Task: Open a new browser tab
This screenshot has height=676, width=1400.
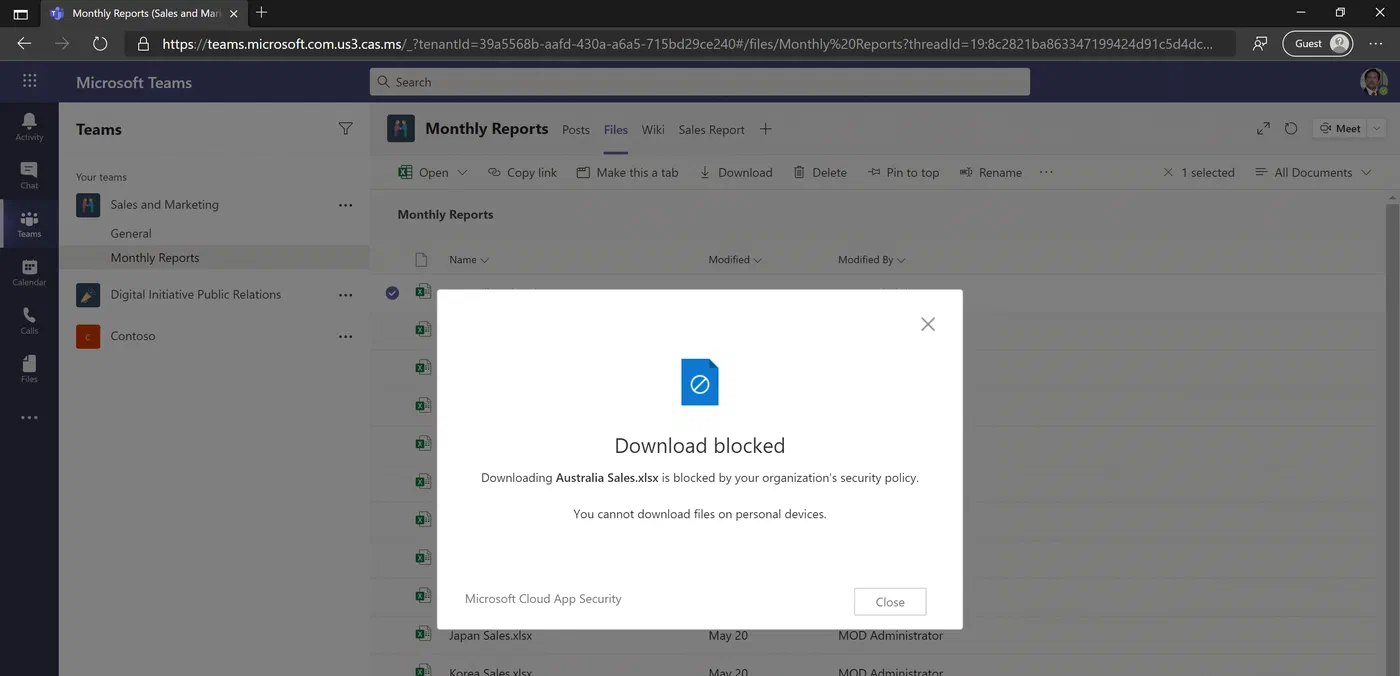Action: coord(261,13)
